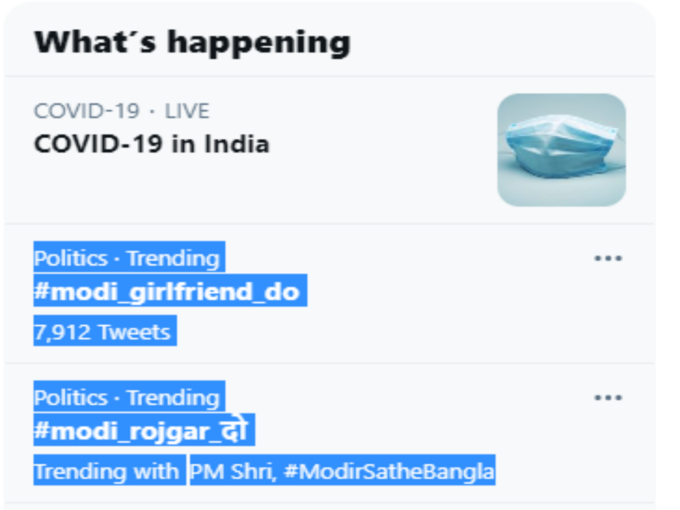Screen dimensions: 680x510
Task: Open the #ModirSatheBangla related hashtag
Action: tap(389, 471)
